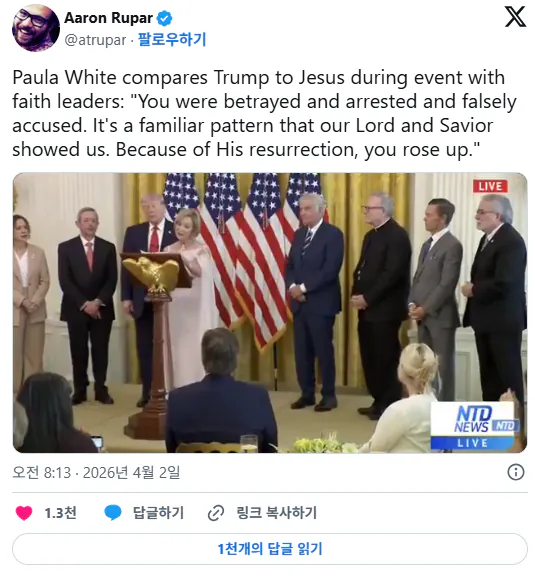Screen dimensions: 535x577
Task: Click the 답글하기 reply label
Action: point(158,513)
